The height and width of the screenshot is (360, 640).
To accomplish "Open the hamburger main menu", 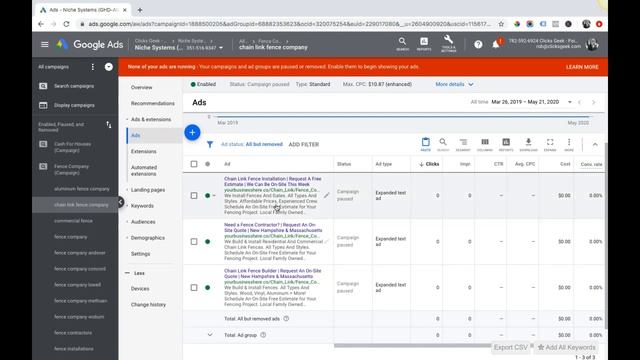I will (44, 44).
